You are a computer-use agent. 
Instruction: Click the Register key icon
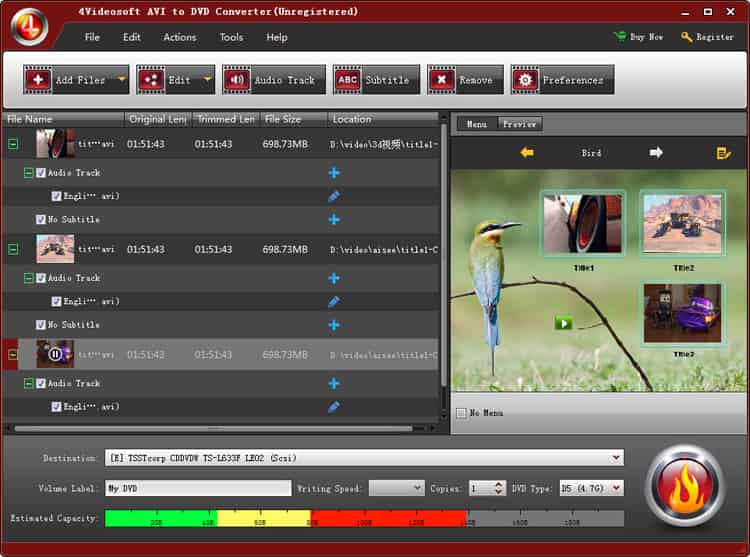tap(687, 37)
